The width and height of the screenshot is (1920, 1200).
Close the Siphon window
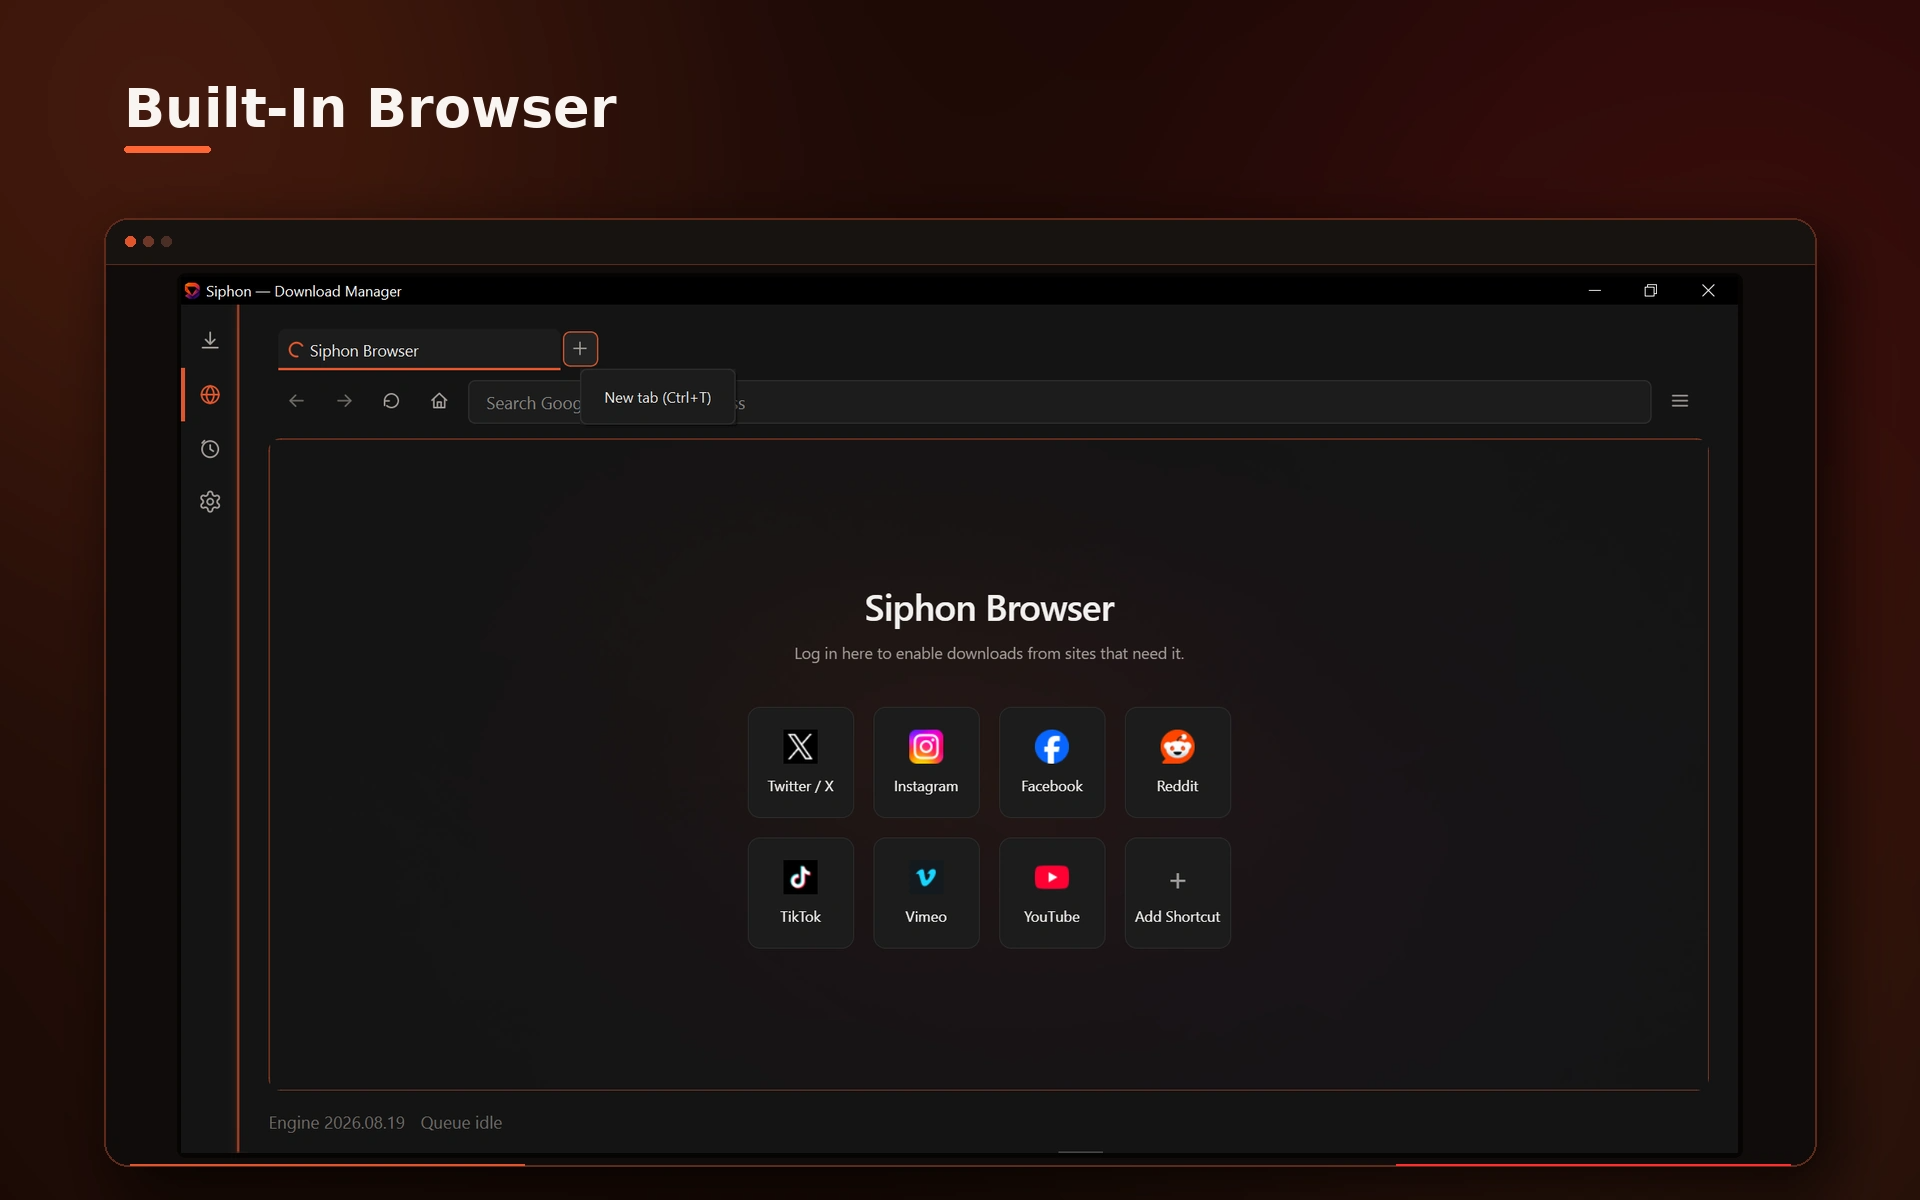click(1708, 291)
